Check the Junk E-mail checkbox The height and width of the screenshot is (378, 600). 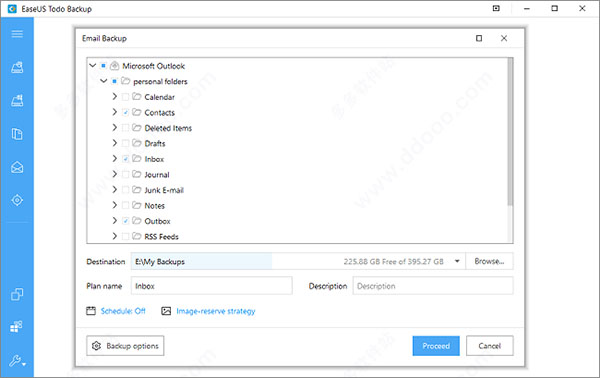click(x=125, y=190)
